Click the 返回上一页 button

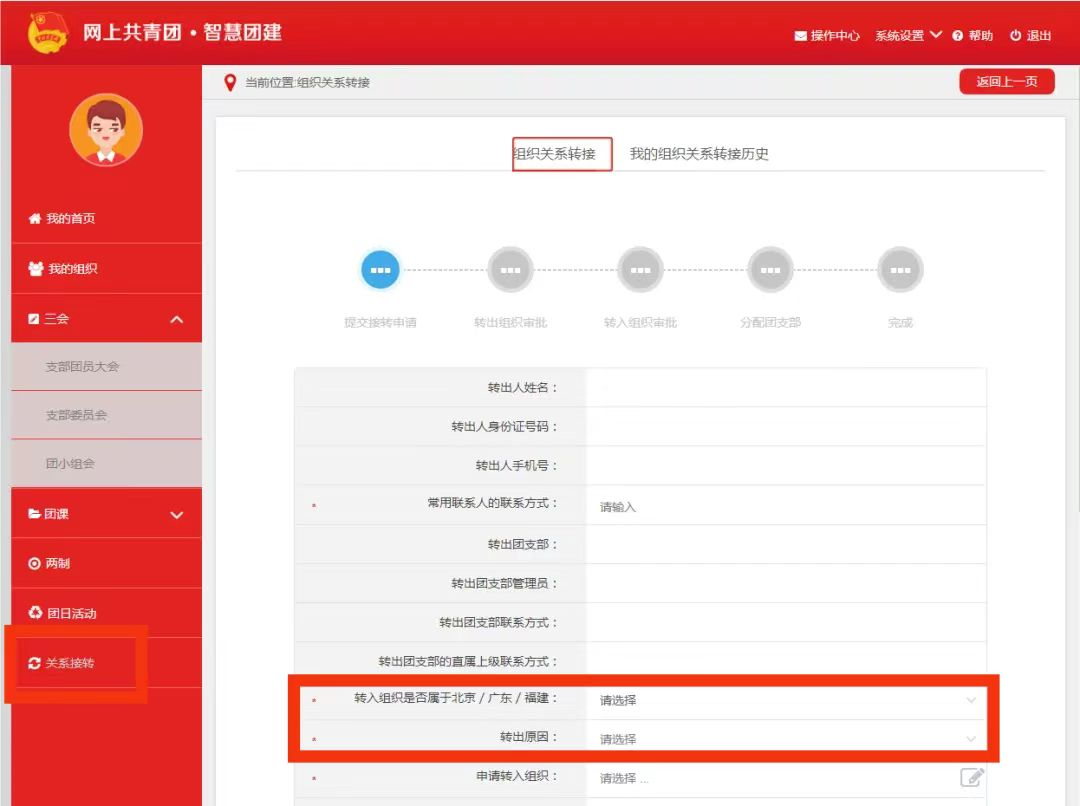pos(1006,82)
